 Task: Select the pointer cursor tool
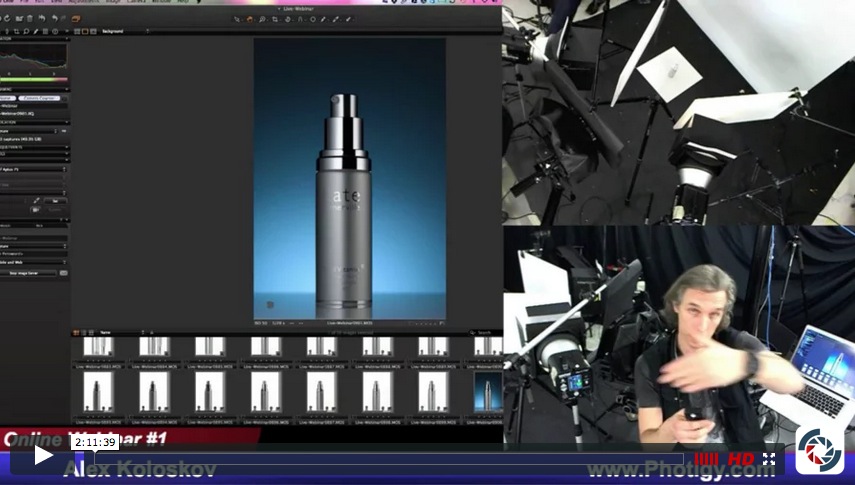pyautogui.click(x=237, y=19)
